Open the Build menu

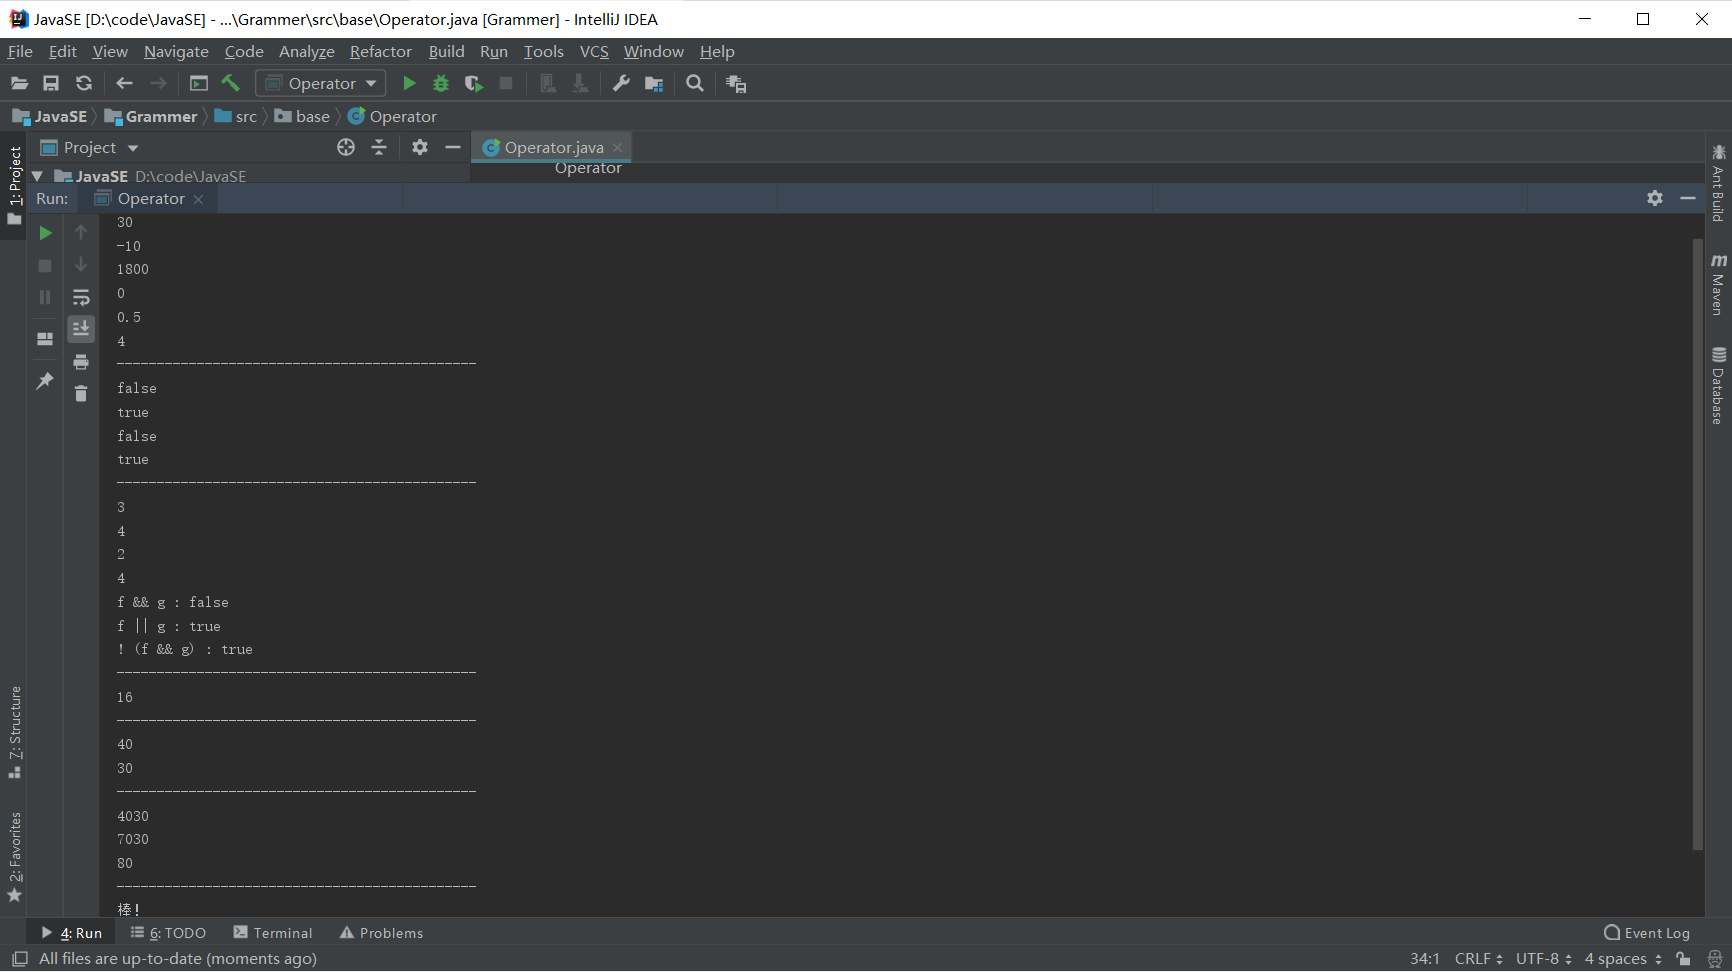pos(446,52)
